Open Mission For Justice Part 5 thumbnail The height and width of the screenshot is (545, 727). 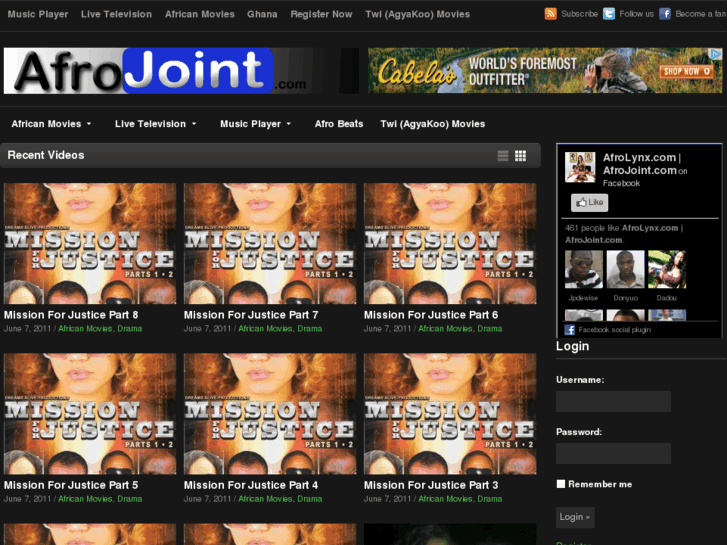click(90, 414)
